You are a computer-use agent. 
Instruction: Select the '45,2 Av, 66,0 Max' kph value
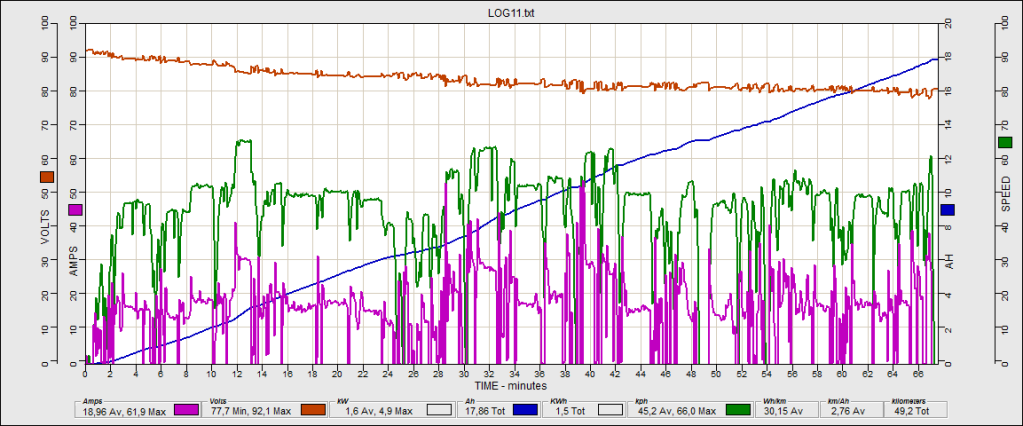[x=677, y=411]
